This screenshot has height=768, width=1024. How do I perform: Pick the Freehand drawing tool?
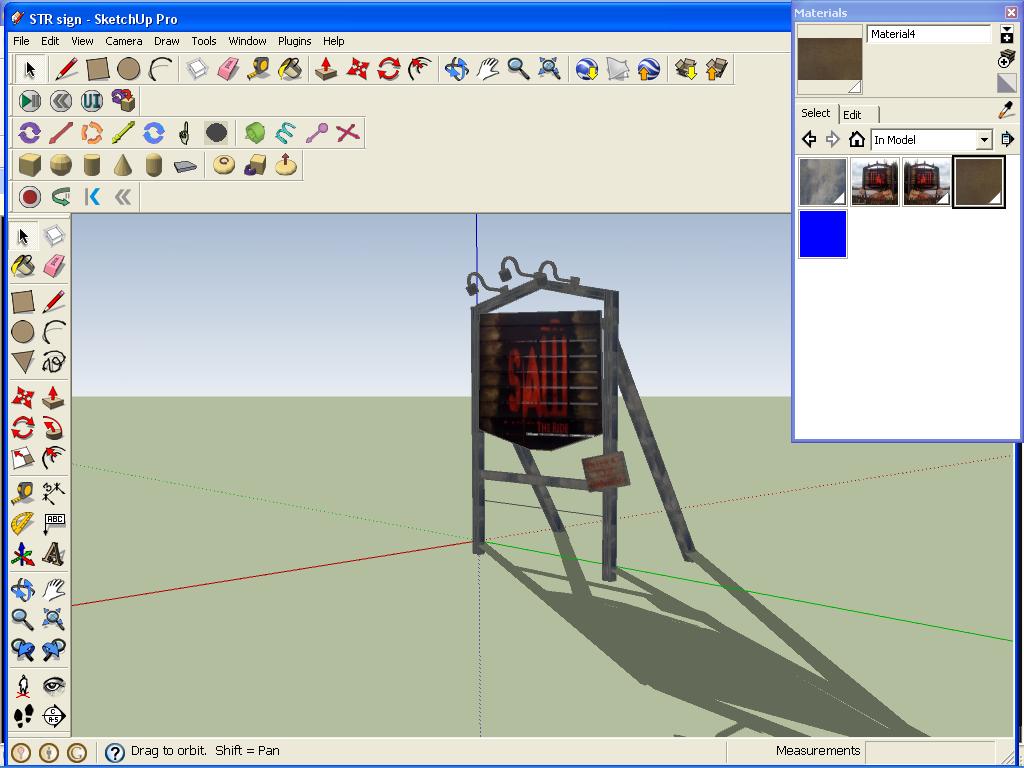[x=54, y=362]
